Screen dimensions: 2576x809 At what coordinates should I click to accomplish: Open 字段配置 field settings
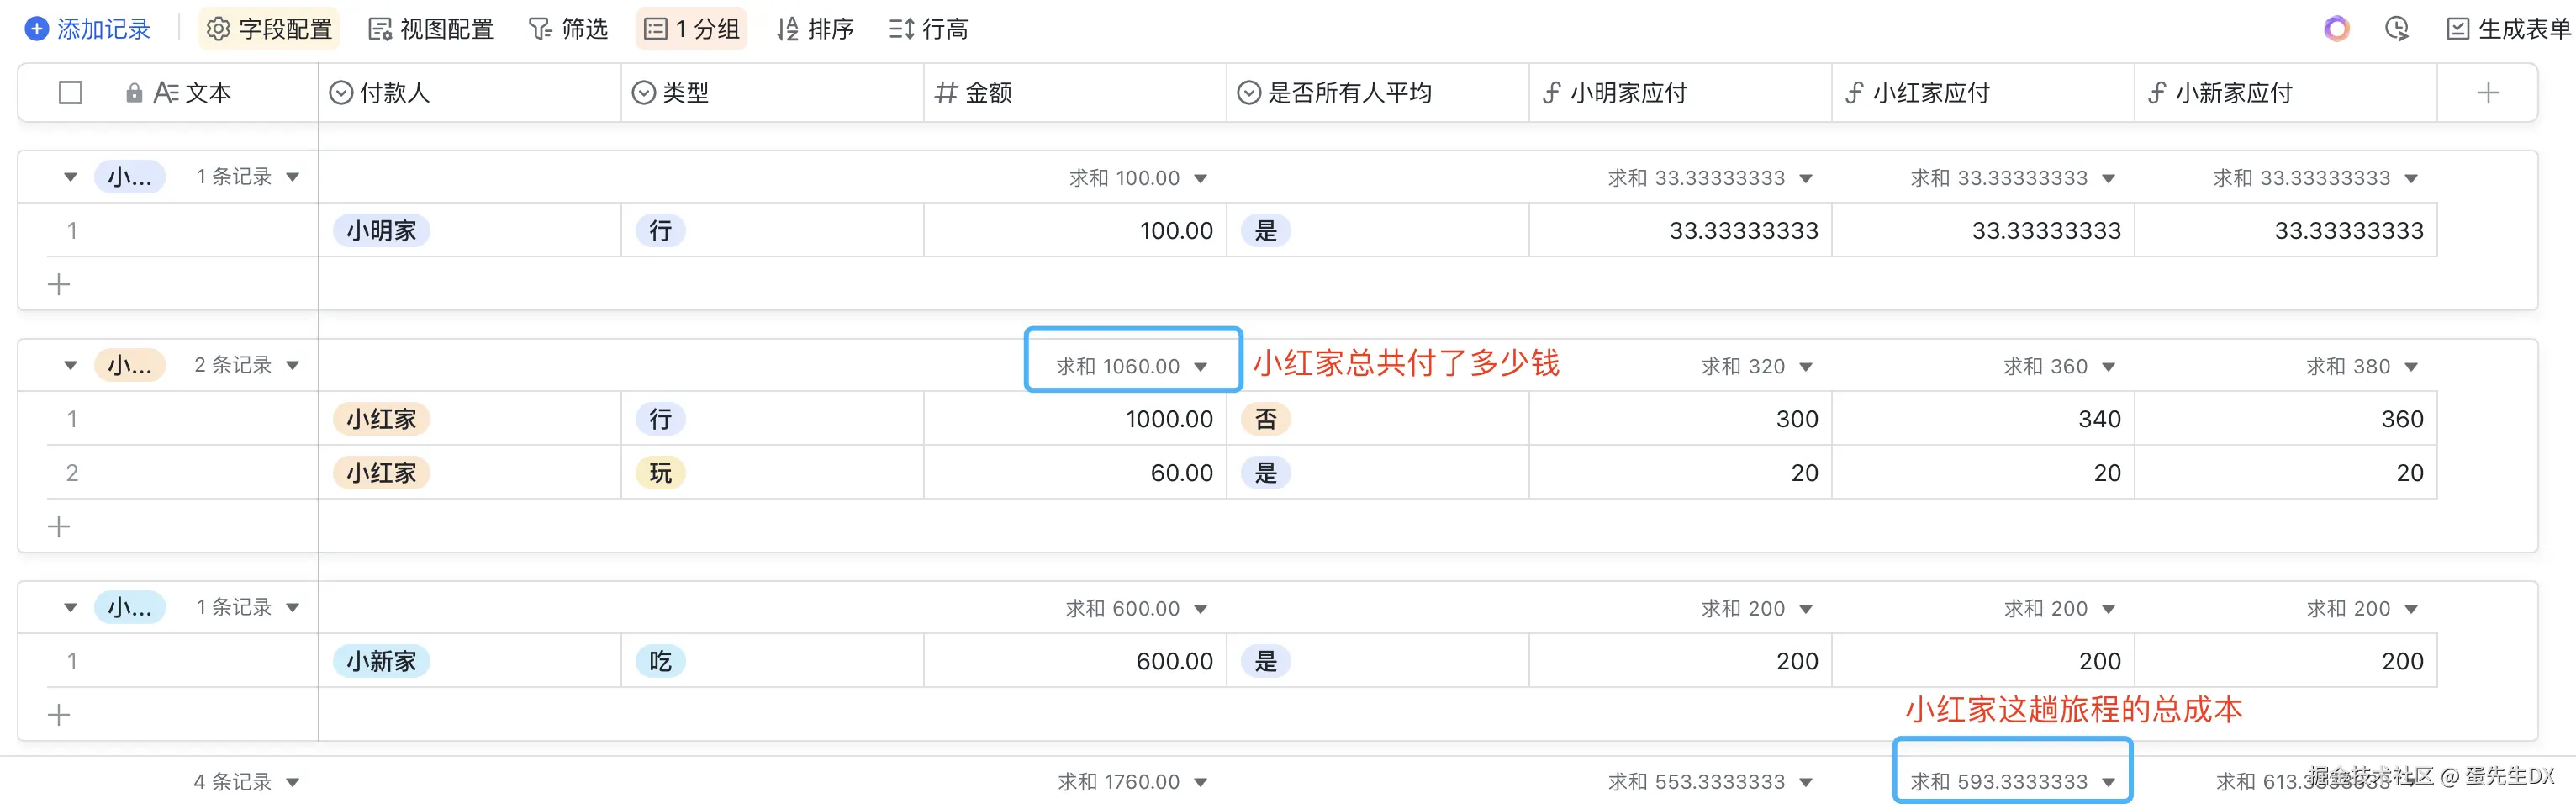[269, 29]
